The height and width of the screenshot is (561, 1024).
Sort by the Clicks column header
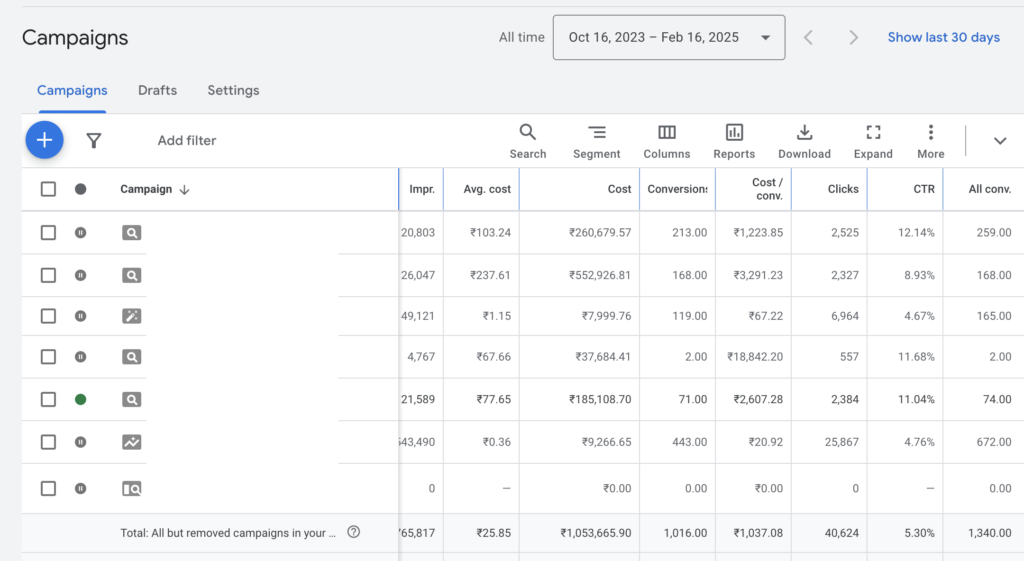coord(843,189)
